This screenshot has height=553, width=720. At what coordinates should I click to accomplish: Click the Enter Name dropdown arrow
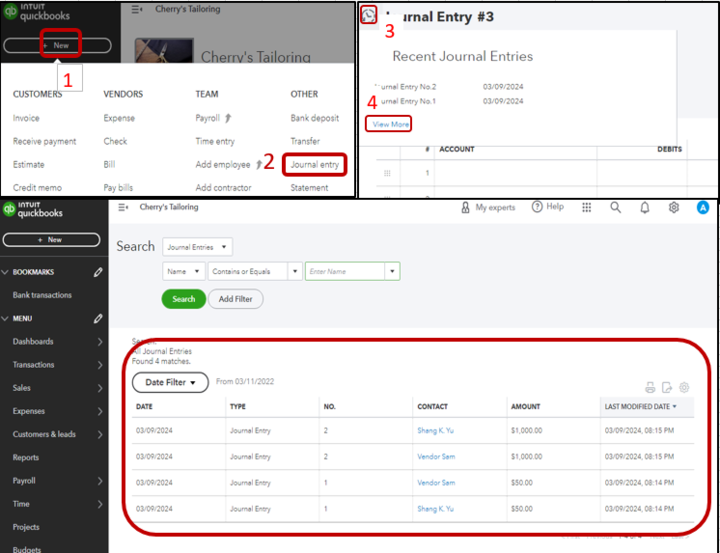[x=392, y=271]
